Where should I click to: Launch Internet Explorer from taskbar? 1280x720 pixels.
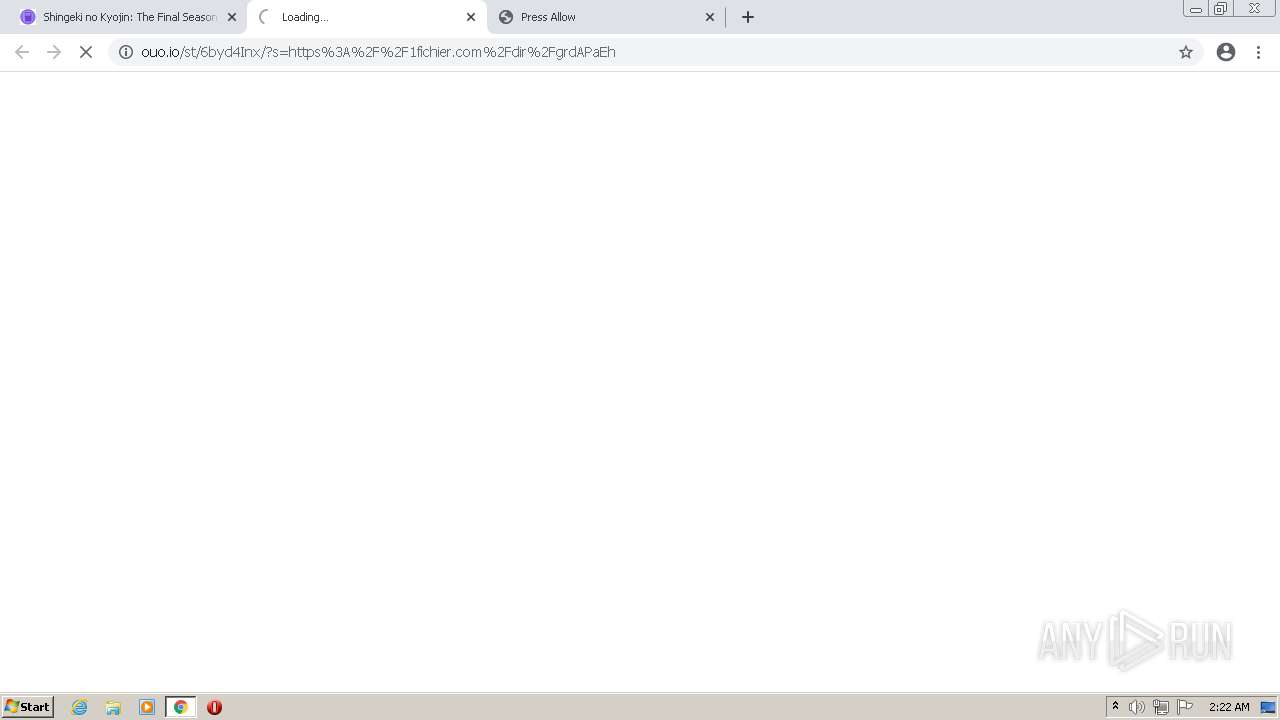click(x=80, y=707)
